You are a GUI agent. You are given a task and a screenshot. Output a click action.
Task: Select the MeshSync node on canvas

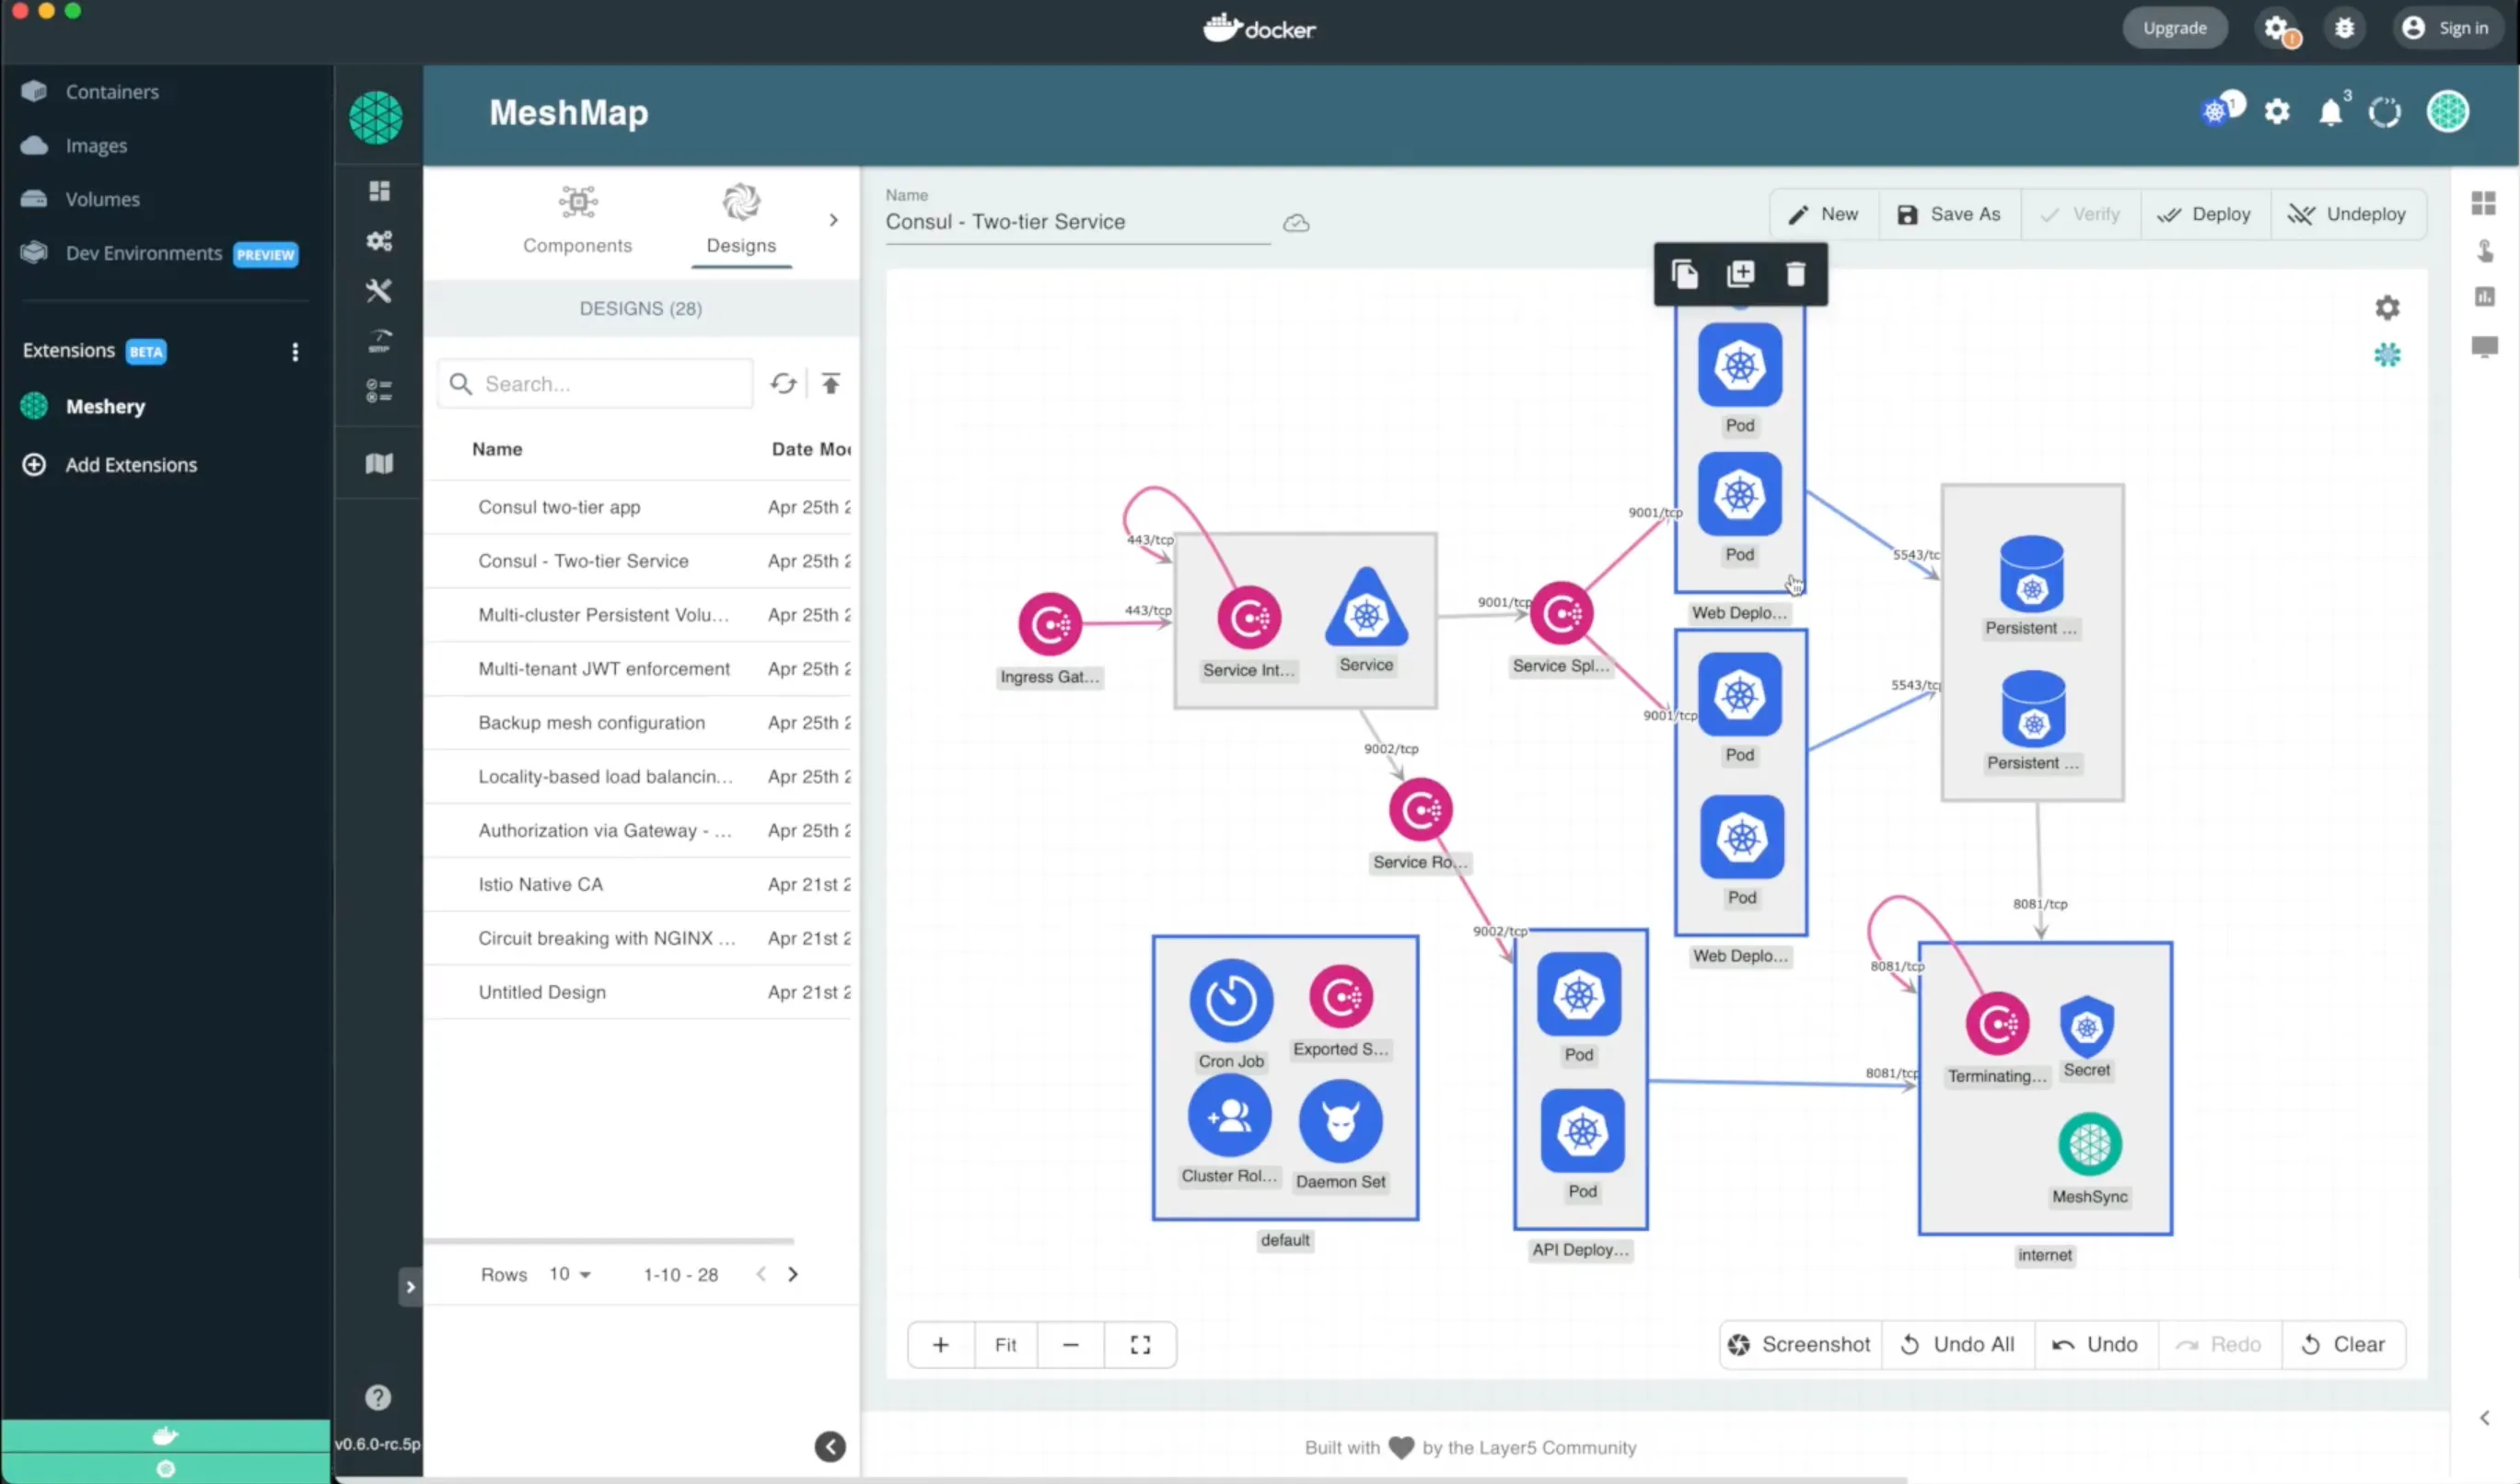pyautogui.click(x=2089, y=1144)
